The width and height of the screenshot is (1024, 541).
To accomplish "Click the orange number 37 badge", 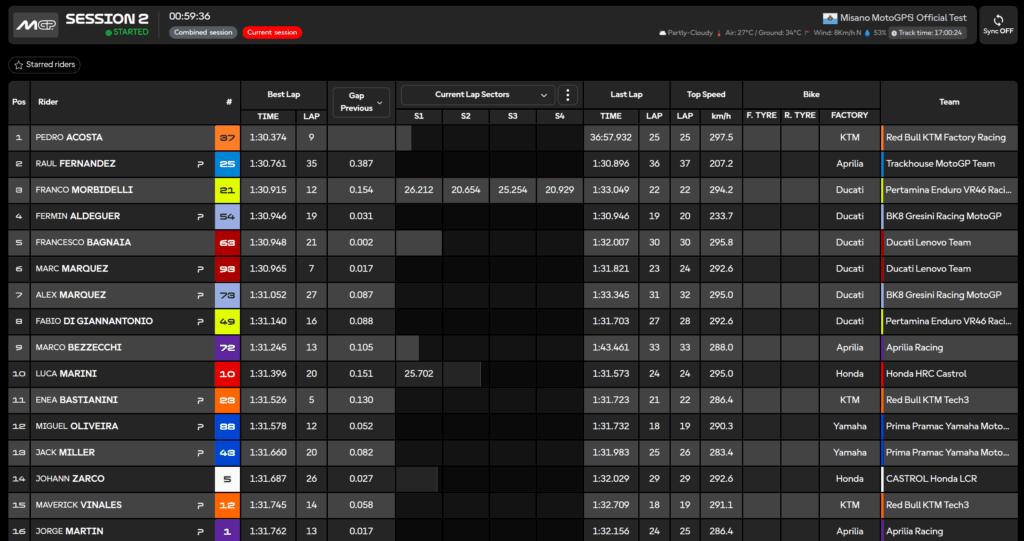I will pos(228,138).
